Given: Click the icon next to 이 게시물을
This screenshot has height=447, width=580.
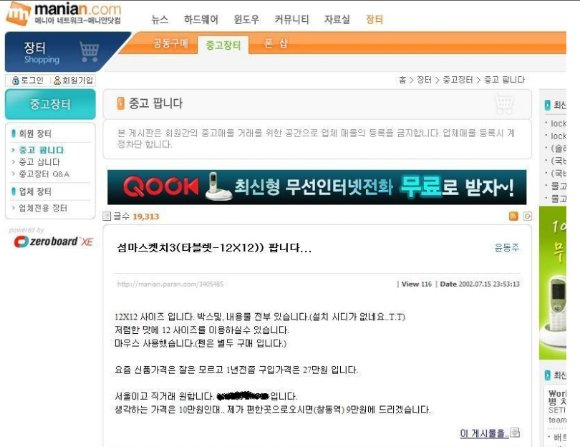Looking at the screenshot, I should click(515, 432).
